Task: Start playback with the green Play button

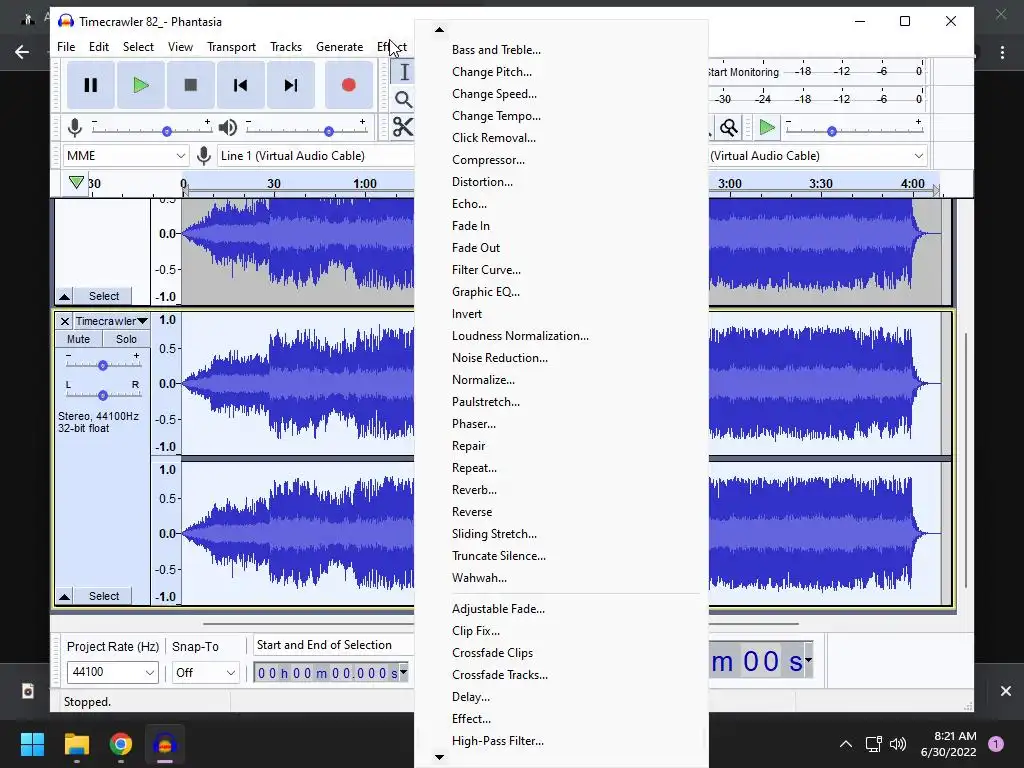Action: point(140,85)
